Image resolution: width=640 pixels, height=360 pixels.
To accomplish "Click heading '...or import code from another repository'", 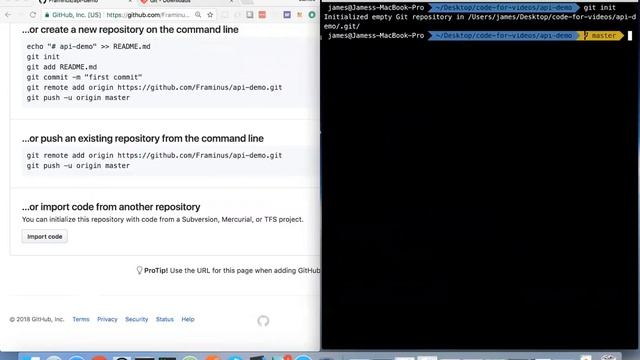I will point(111,207).
